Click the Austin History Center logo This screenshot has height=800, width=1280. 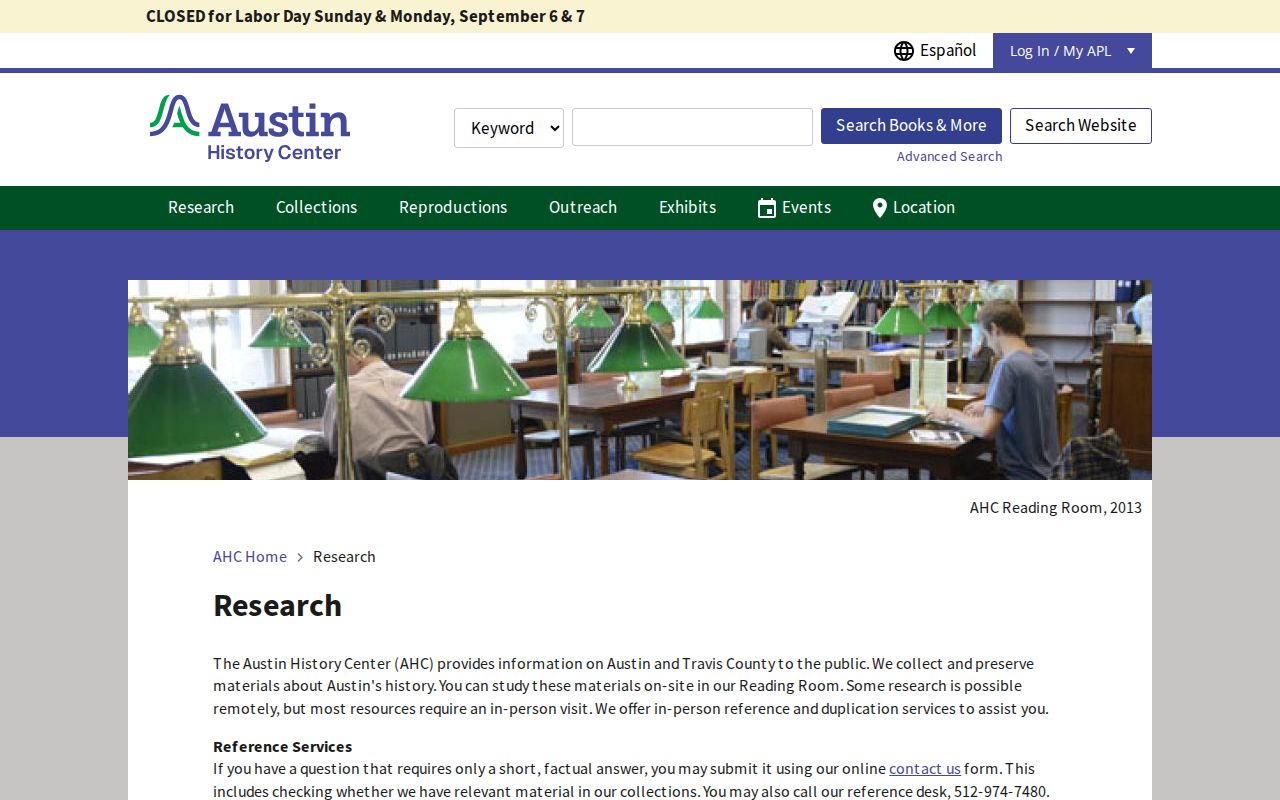coord(250,128)
